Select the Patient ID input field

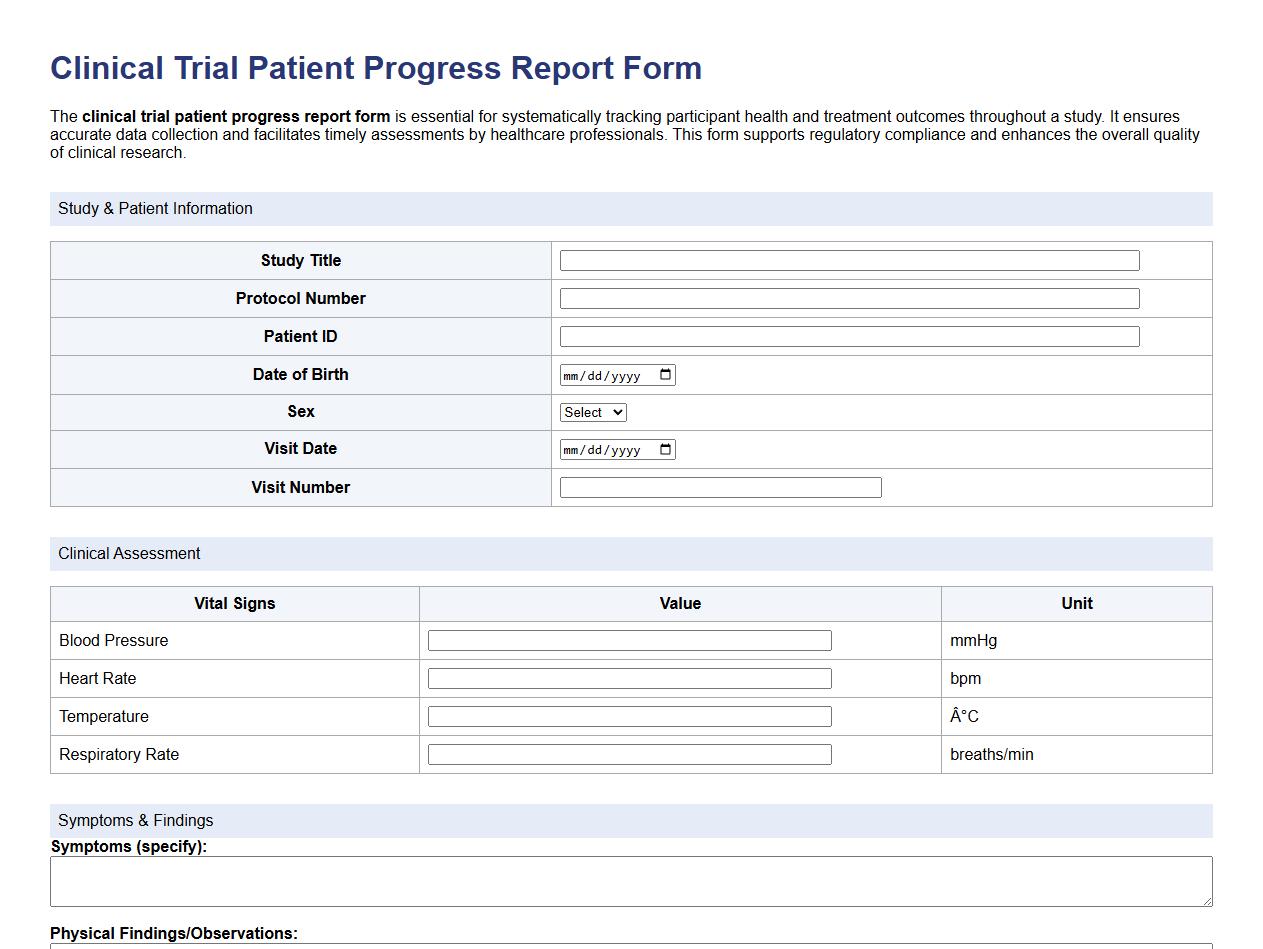coord(848,336)
